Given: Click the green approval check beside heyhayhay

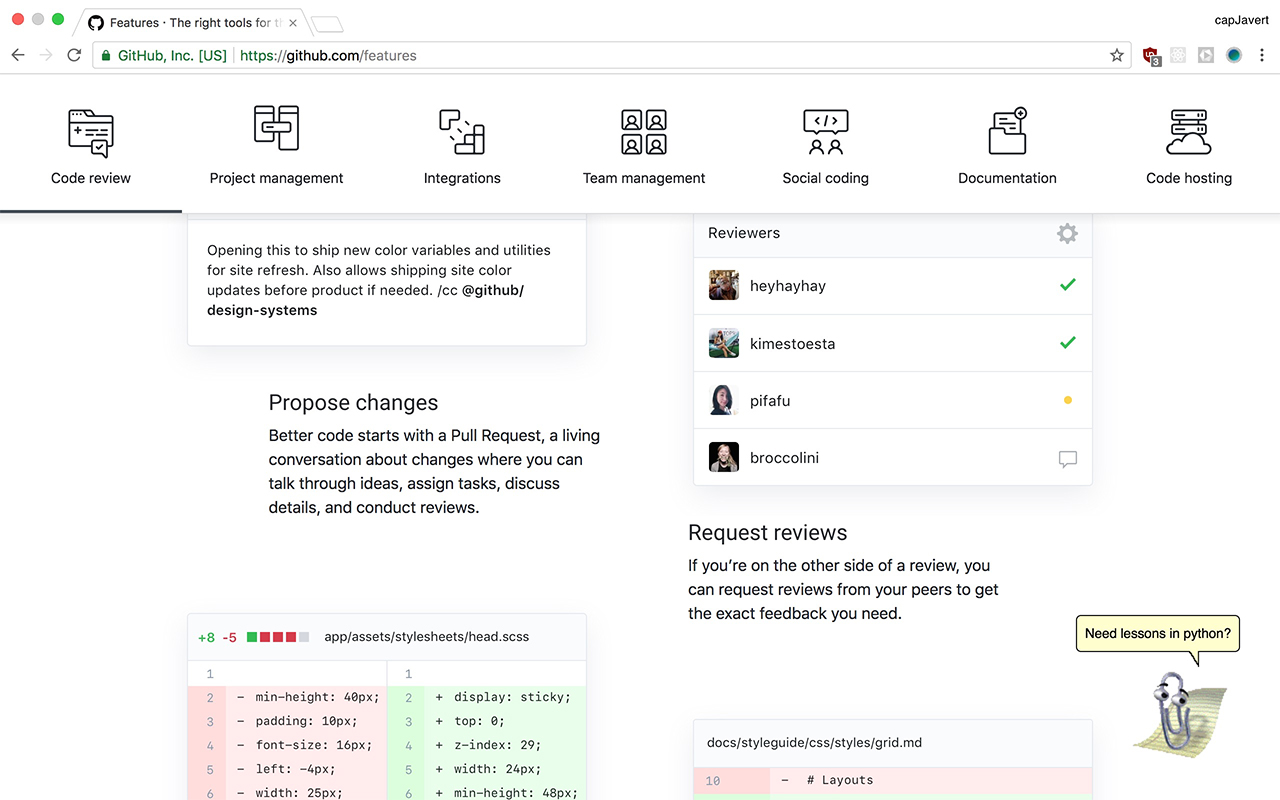Looking at the screenshot, I should coord(1067,285).
